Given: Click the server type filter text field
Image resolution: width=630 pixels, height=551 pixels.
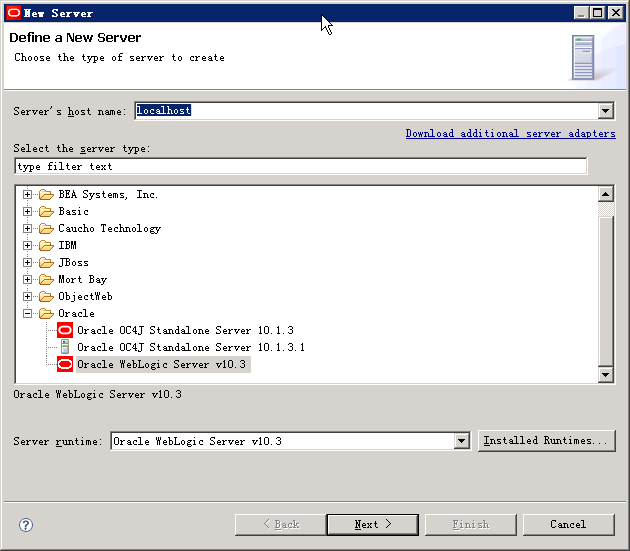Looking at the screenshot, I should (x=301, y=166).
